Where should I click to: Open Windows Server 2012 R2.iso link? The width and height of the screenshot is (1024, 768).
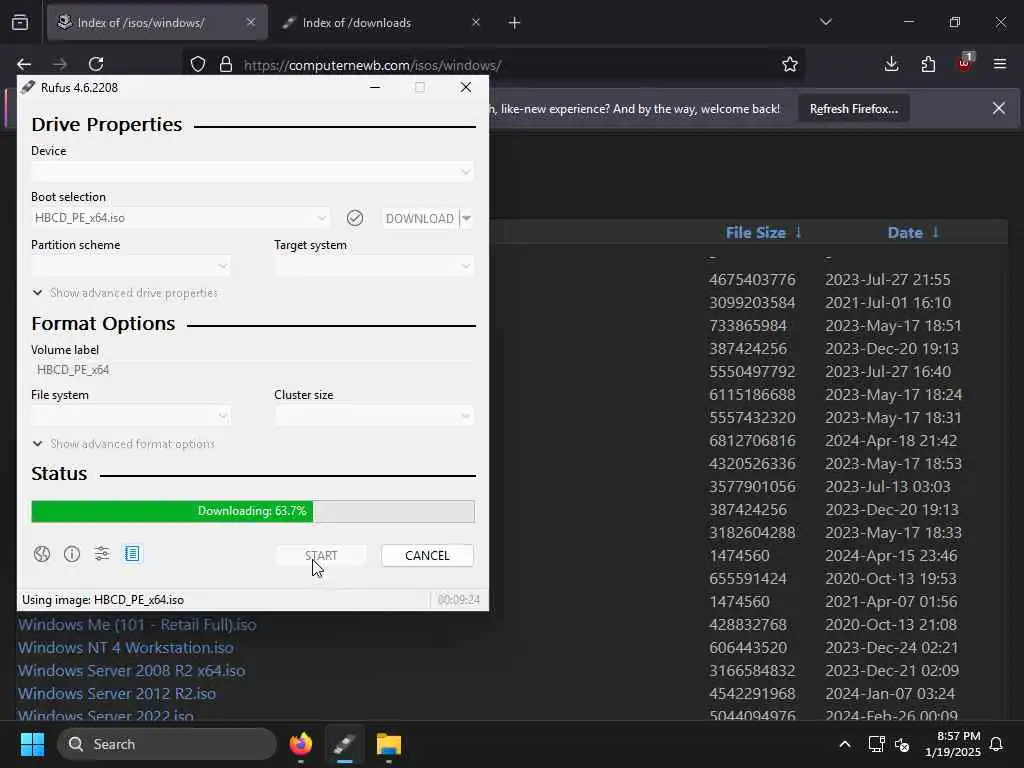pos(117,694)
